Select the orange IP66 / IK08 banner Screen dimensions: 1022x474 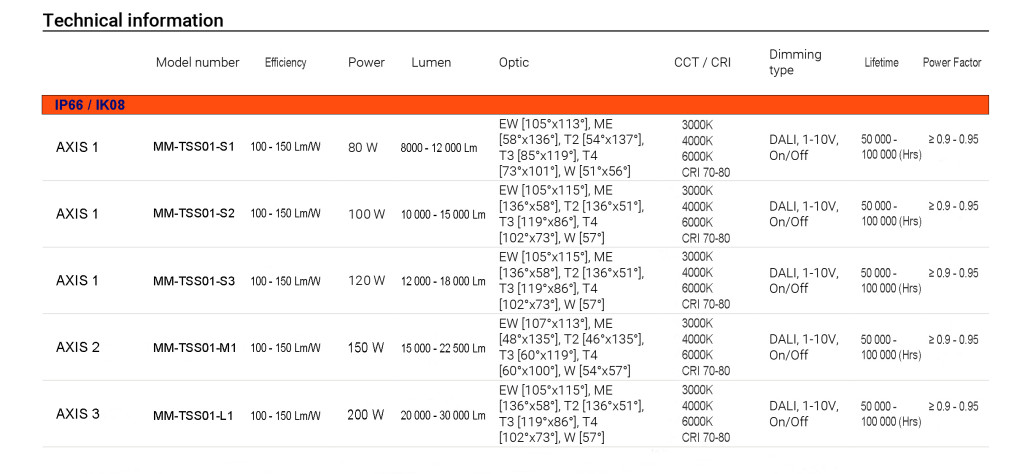coord(515,105)
